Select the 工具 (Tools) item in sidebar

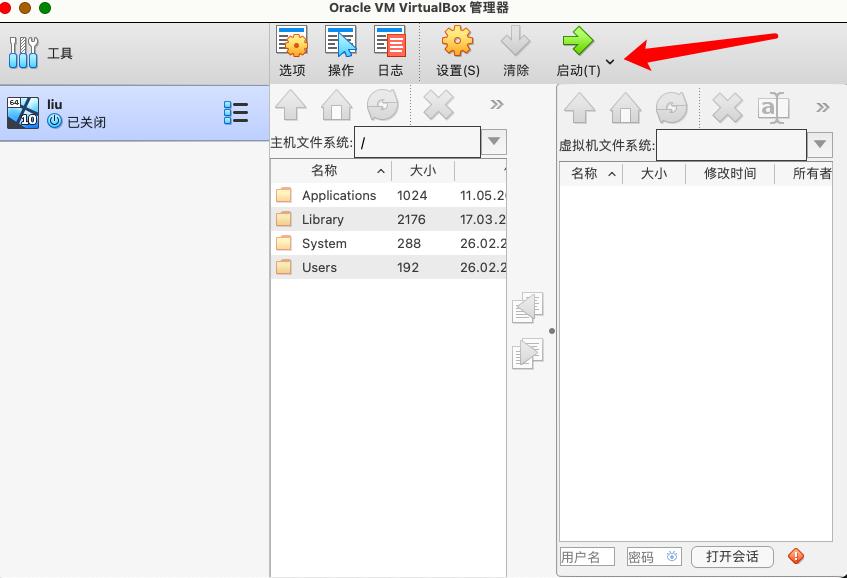(x=135, y=53)
